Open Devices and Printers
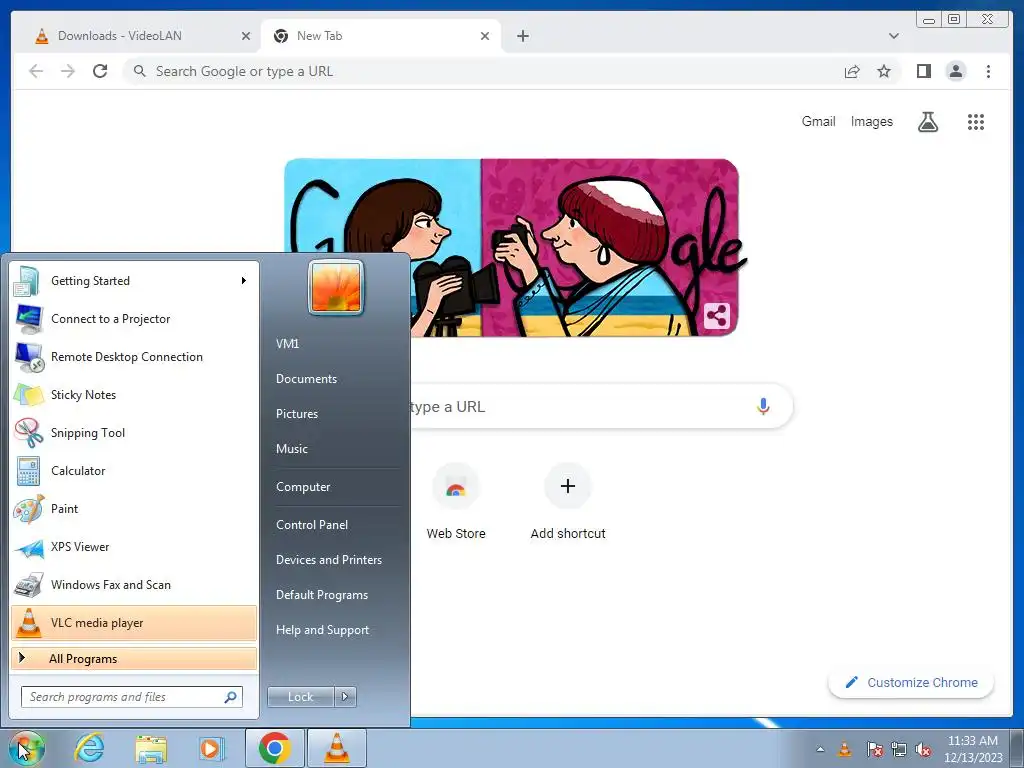The image size is (1024, 768). [329, 560]
